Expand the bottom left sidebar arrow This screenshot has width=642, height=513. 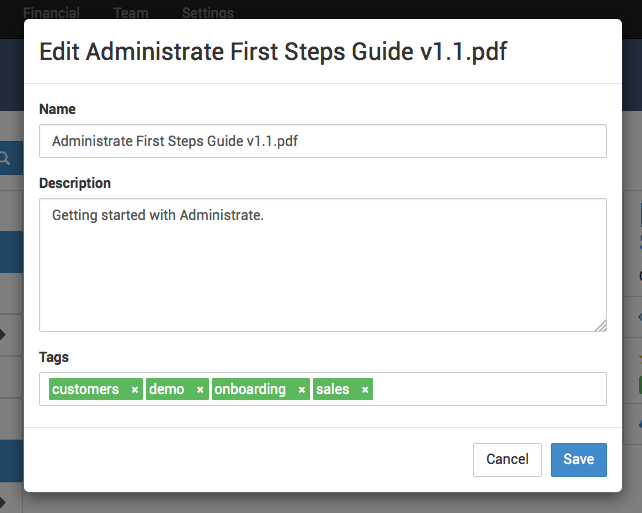[2, 502]
